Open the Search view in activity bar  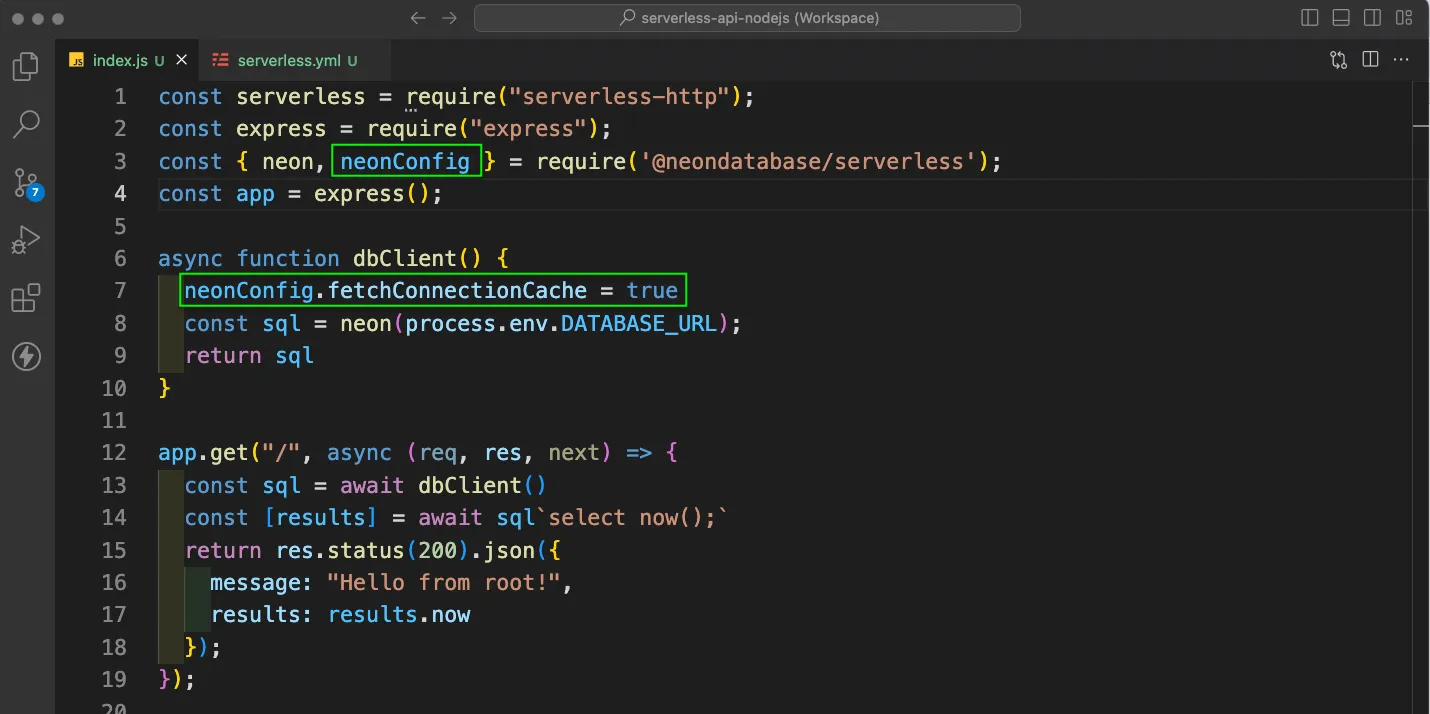[x=26, y=125]
